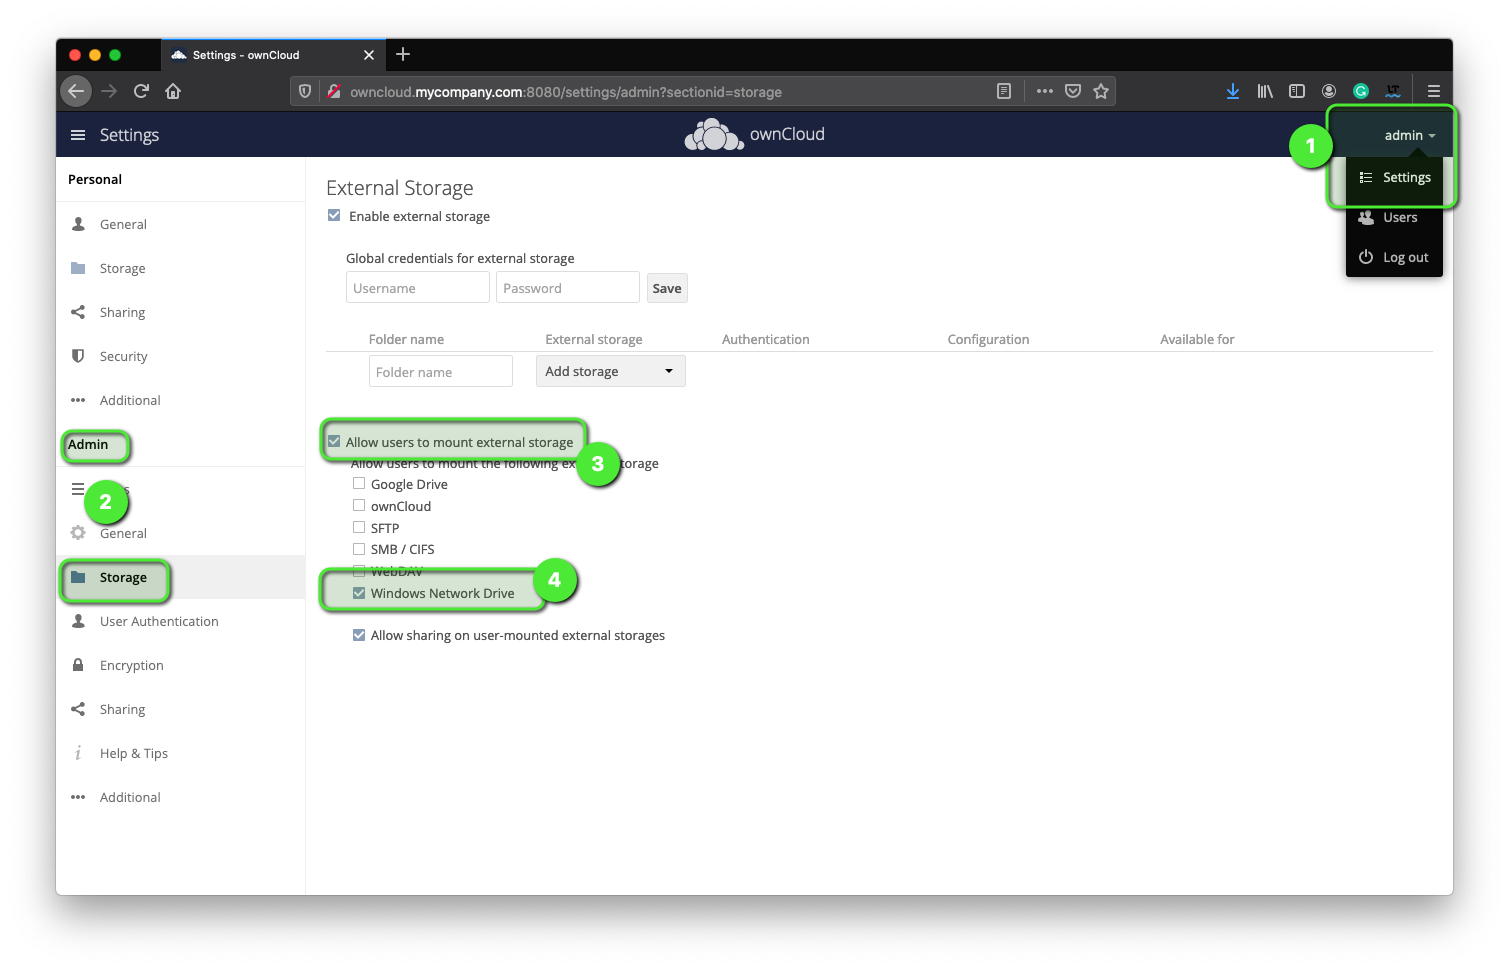This screenshot has width=1509, height=969.
Task: Select the Sharing icon under Admin
Action: [x=78, y=709]
